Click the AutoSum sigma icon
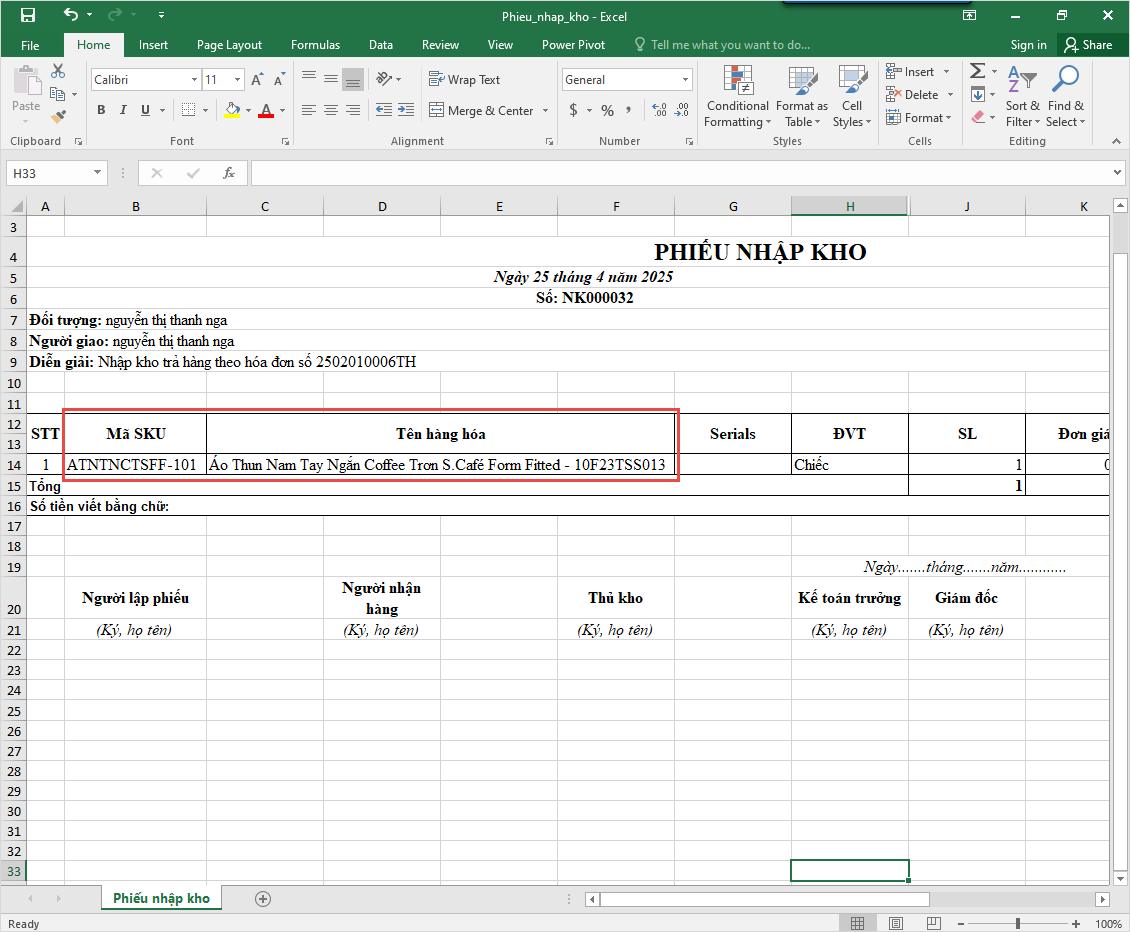Viewport: 1130px width, 932px height. [977, 71]
